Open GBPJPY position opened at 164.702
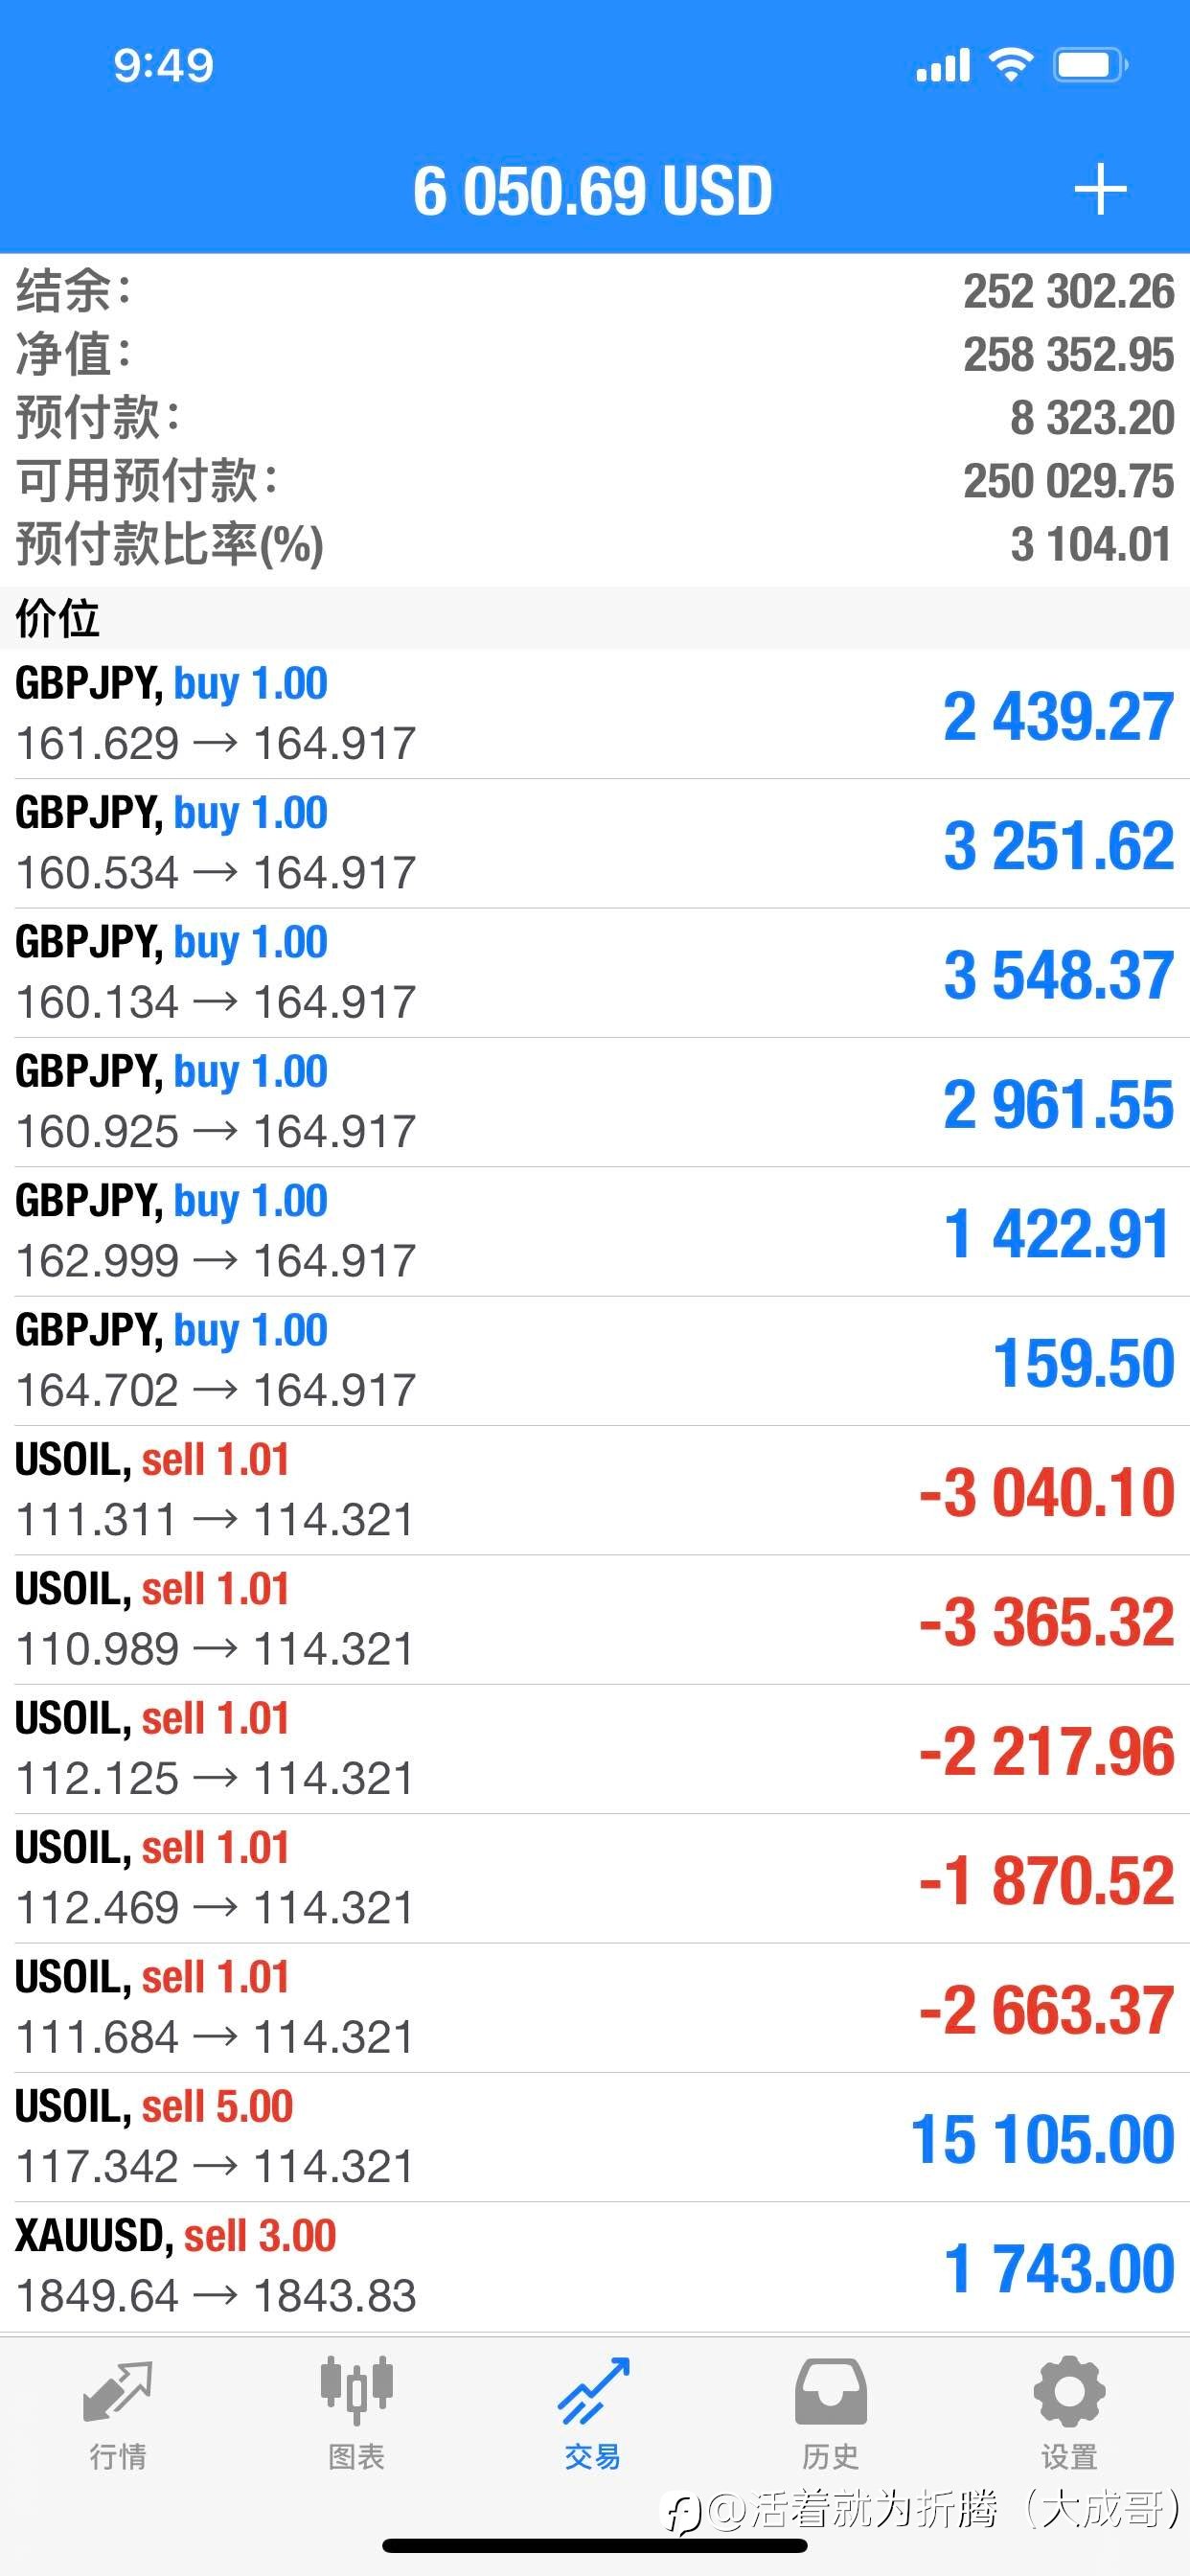Image resolution: width=1190 pixels, height=2576 pixels. point(595,1361)
